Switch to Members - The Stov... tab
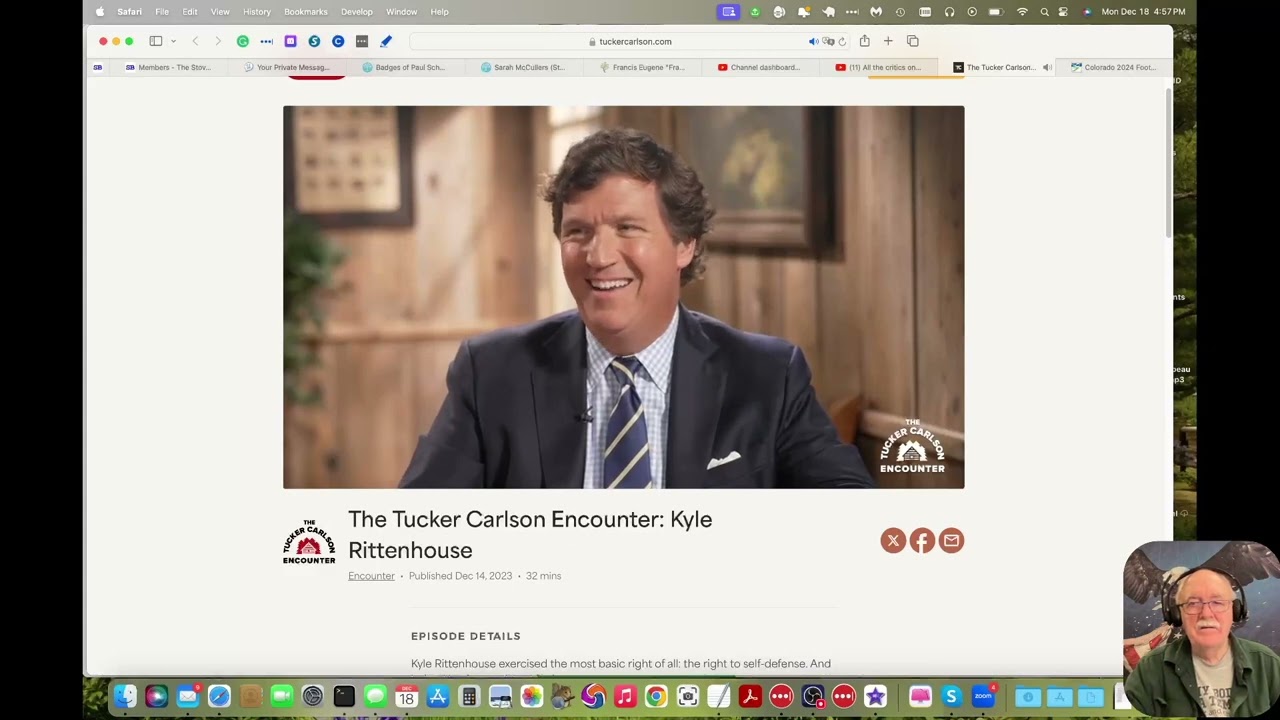Screen dimensions: 1280x720 168,67
